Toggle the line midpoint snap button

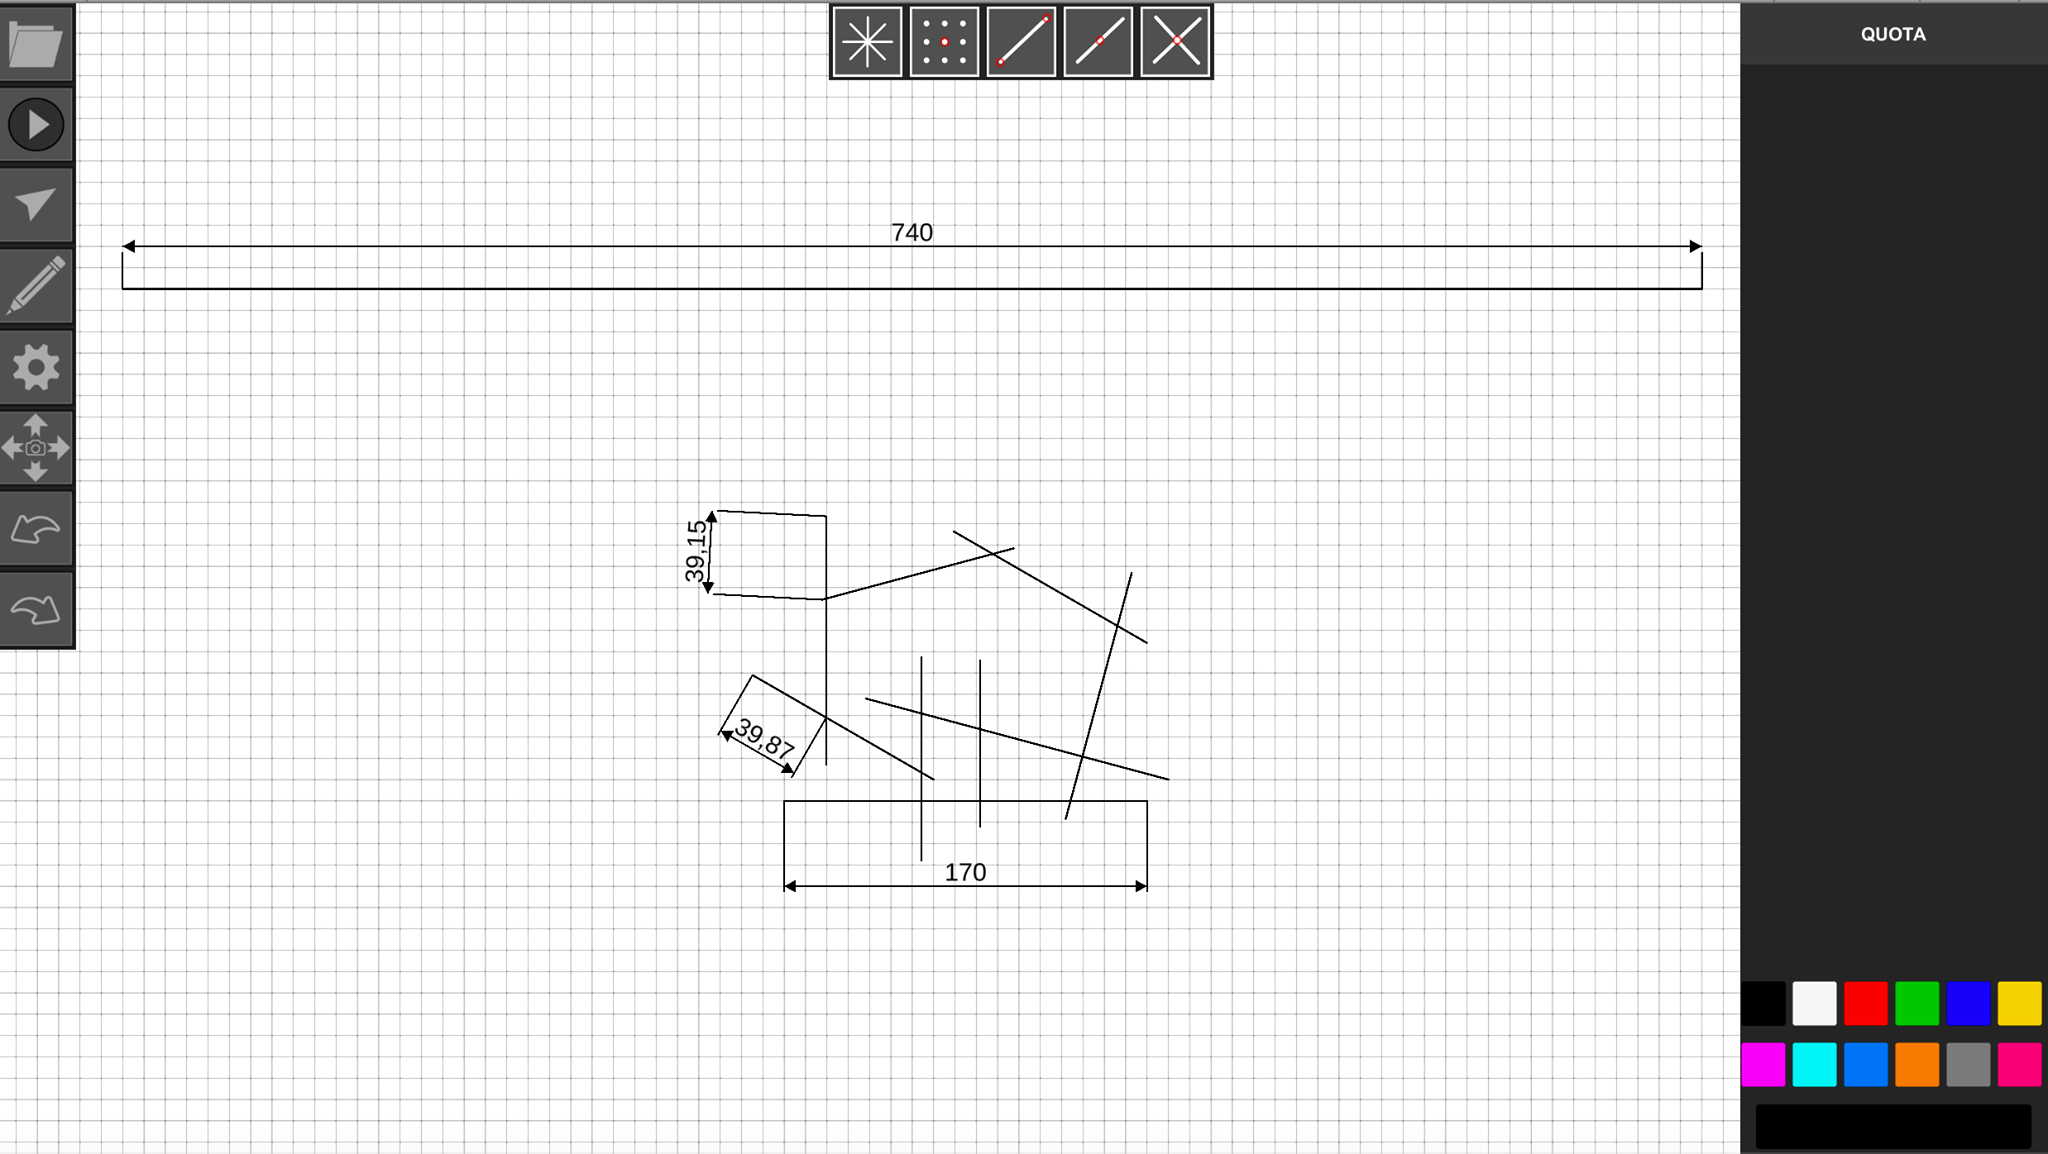point(1098,42)
